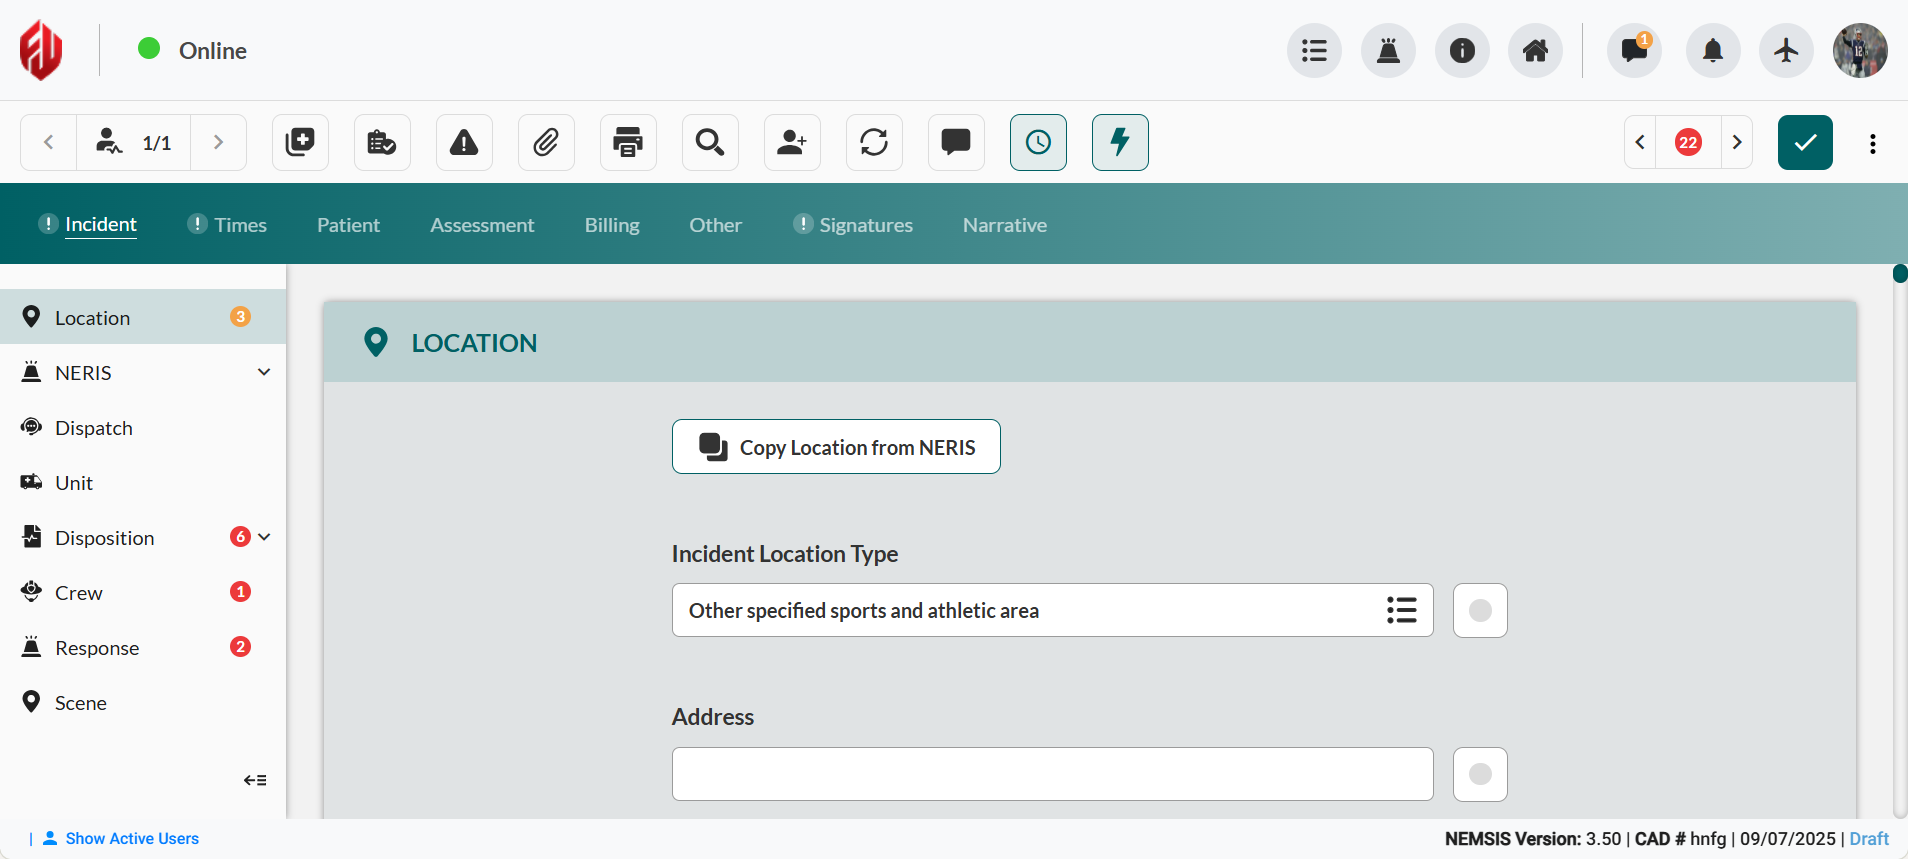Open the Narrative tab
1908x859 pixels.
point(1004,225)
